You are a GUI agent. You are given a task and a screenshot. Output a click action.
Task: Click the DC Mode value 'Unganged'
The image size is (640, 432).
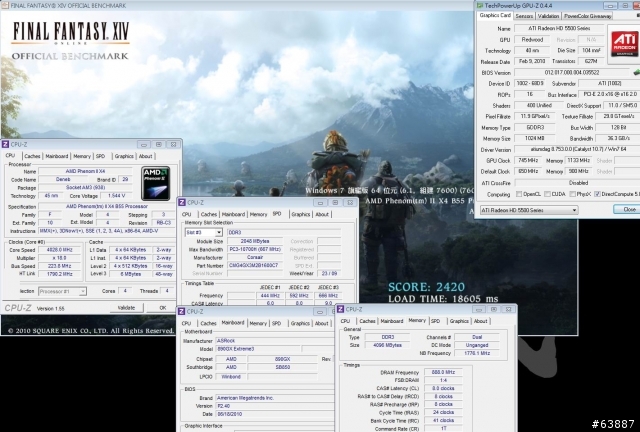coord(477,345)
